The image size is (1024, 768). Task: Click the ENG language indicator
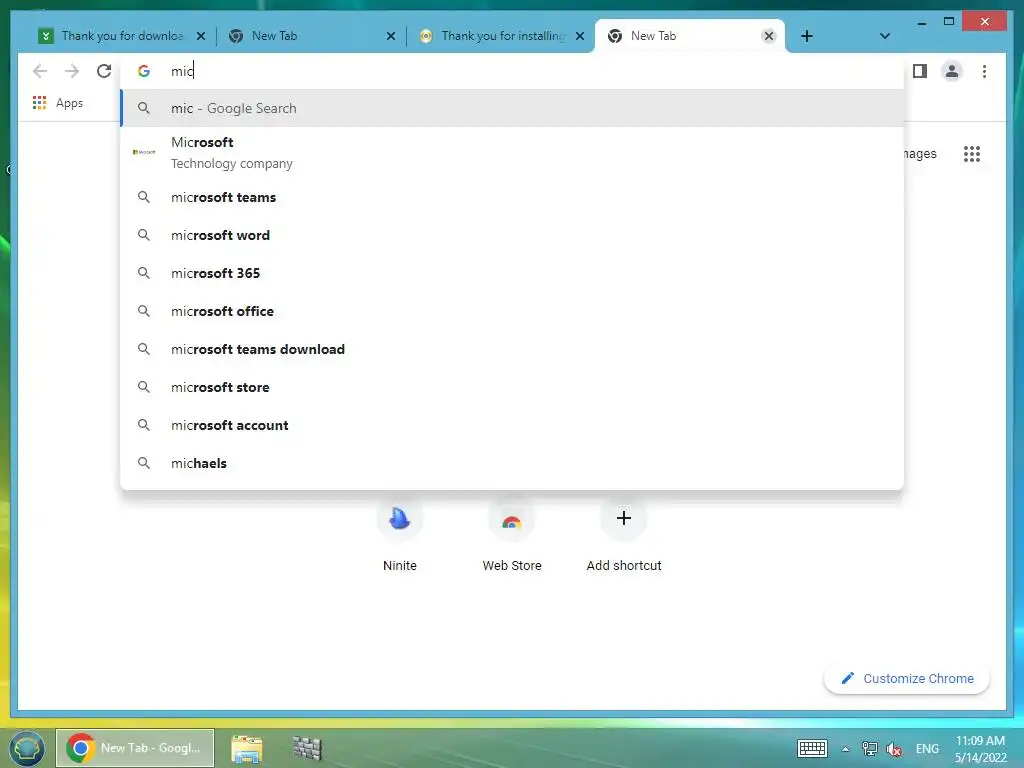927,748
